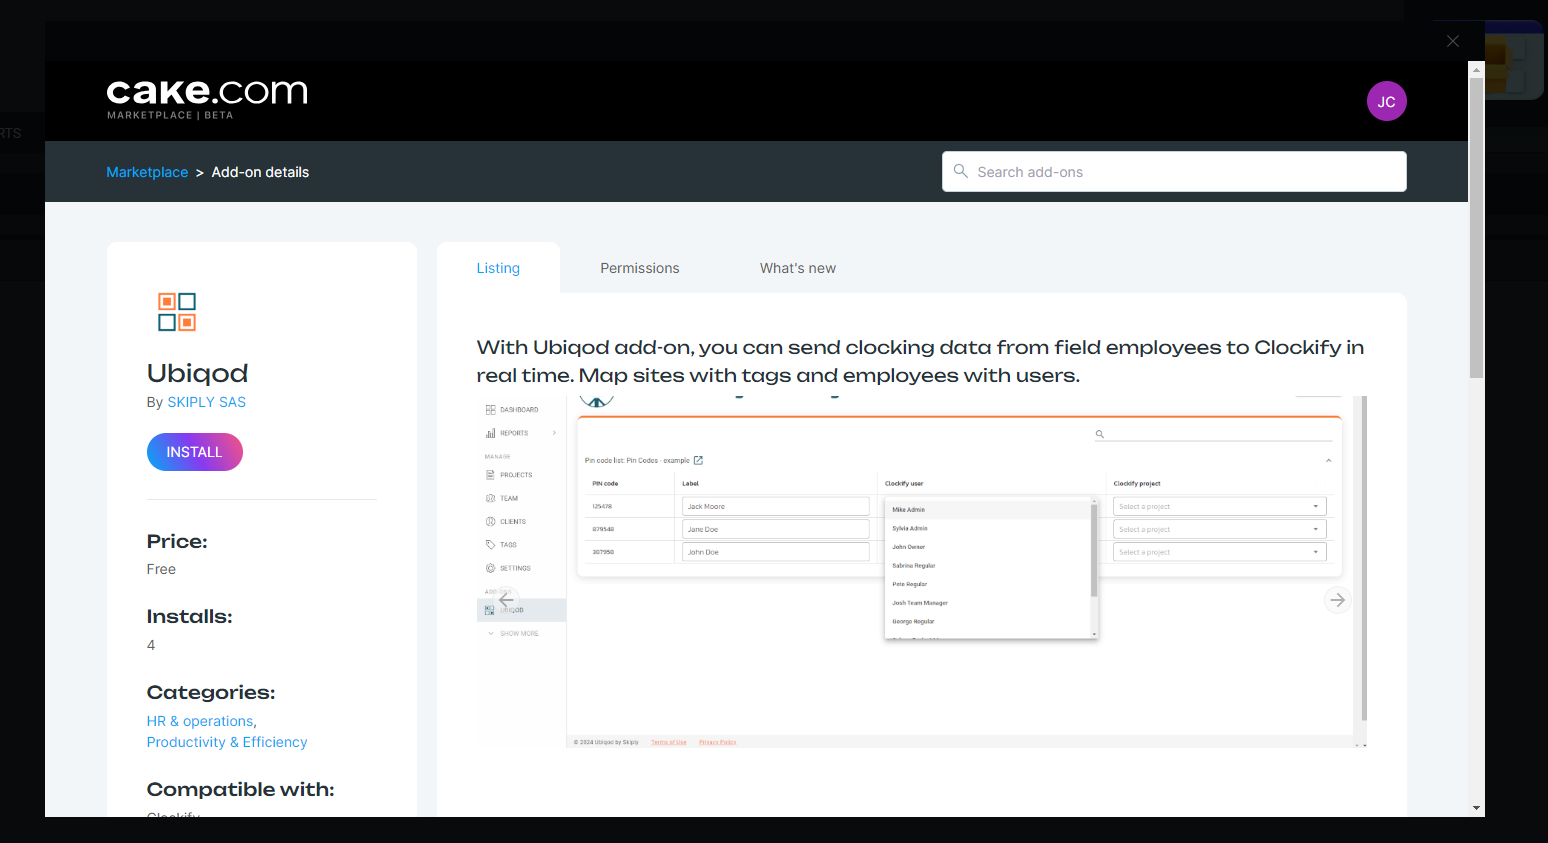The image size is (1548, 843).
Task: Focus the Search add-ons field
Action: pyautogui.click(x=1174, y=172)
